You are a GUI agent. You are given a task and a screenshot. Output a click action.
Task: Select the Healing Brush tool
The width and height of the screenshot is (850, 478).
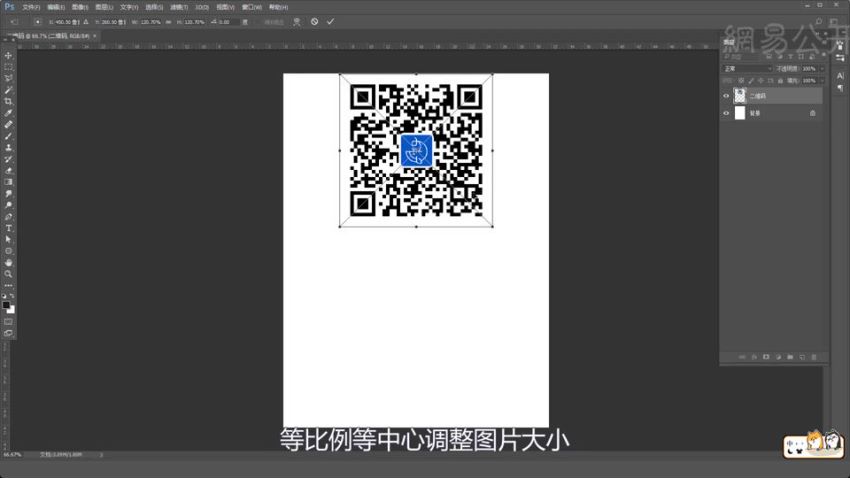click(8, 125)
